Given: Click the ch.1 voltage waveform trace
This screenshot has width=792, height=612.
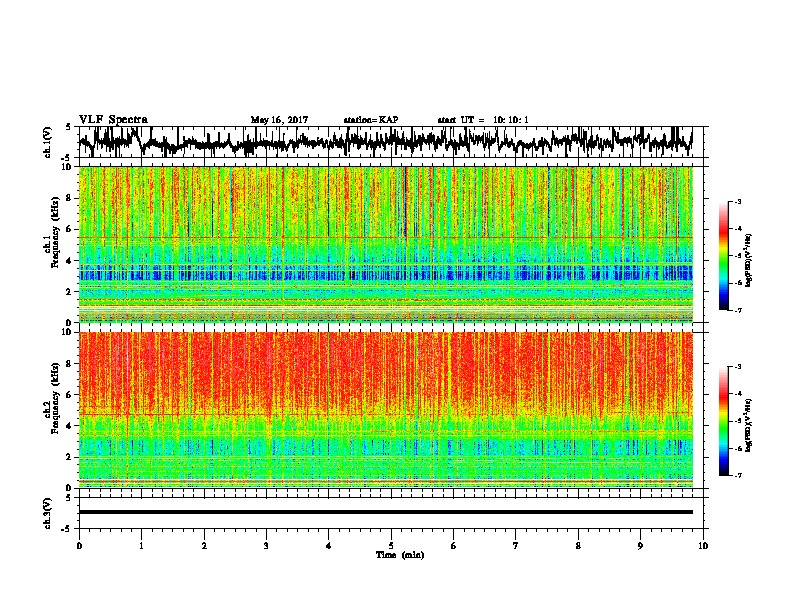Looking at the screenshot, I should (x=385, y=142).
